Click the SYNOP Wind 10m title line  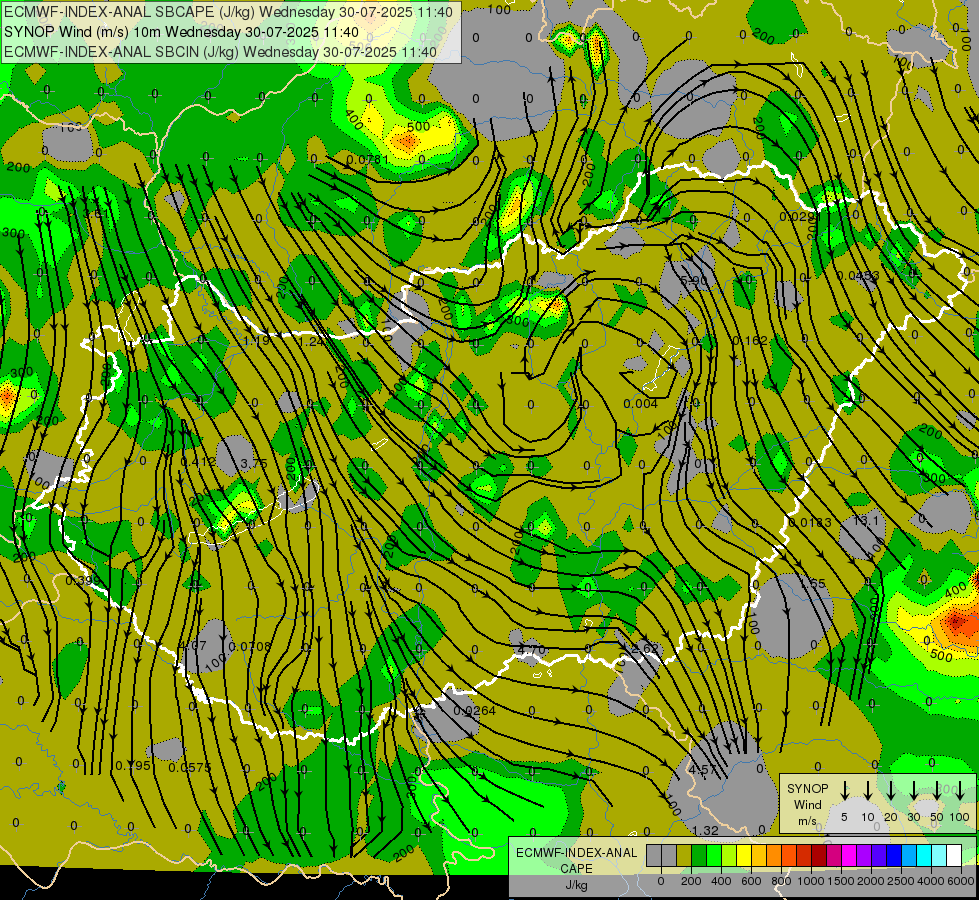pyautogui.click(x=181, y=32)
